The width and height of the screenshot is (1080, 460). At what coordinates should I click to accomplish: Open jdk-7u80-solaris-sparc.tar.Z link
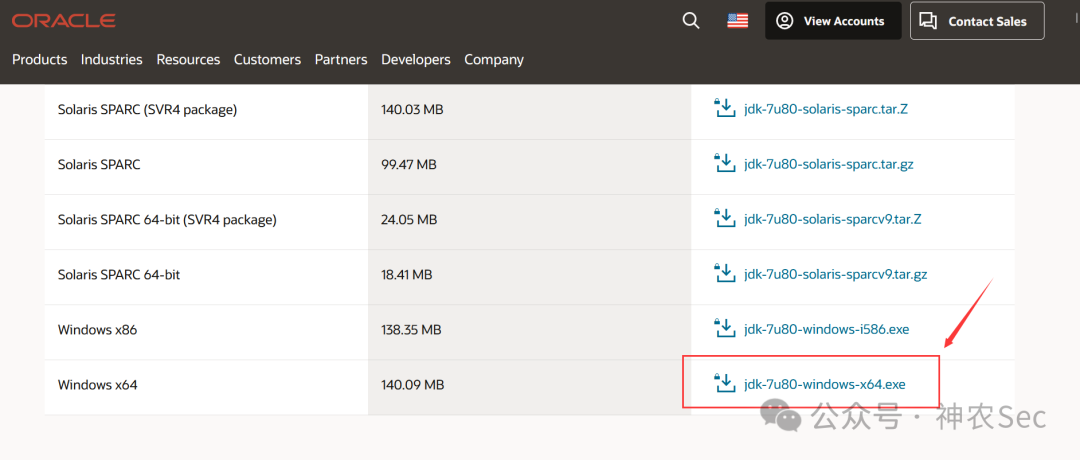click(826, 109)
